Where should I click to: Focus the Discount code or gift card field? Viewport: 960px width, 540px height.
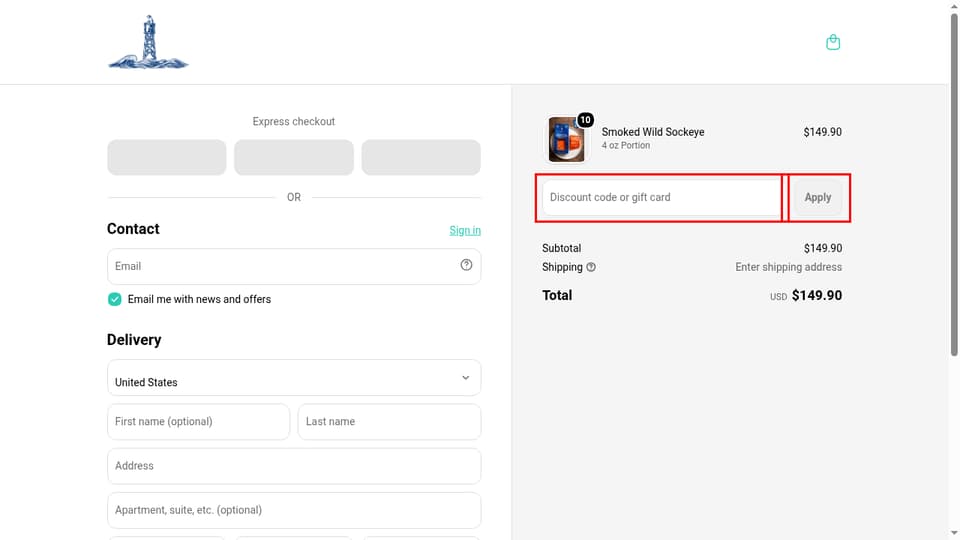pos(664,197)
